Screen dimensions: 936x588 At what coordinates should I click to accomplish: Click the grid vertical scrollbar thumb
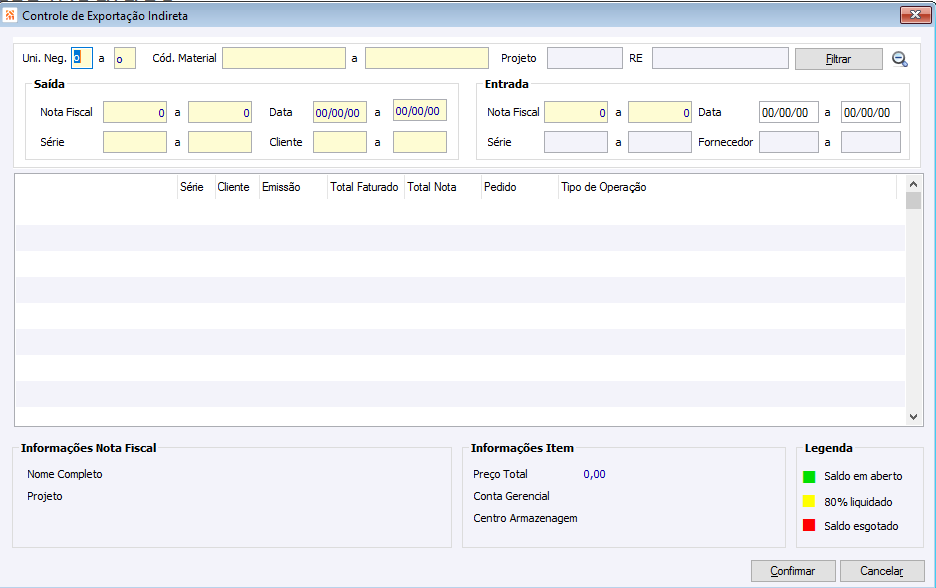[913, 201]
